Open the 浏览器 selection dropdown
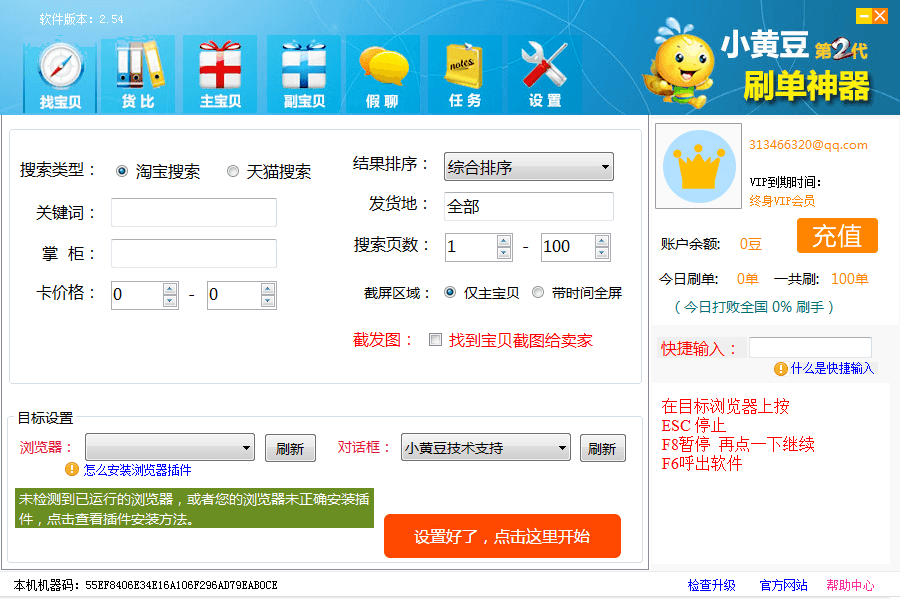This screenshot has height=600, width=900. coord(170,447)
